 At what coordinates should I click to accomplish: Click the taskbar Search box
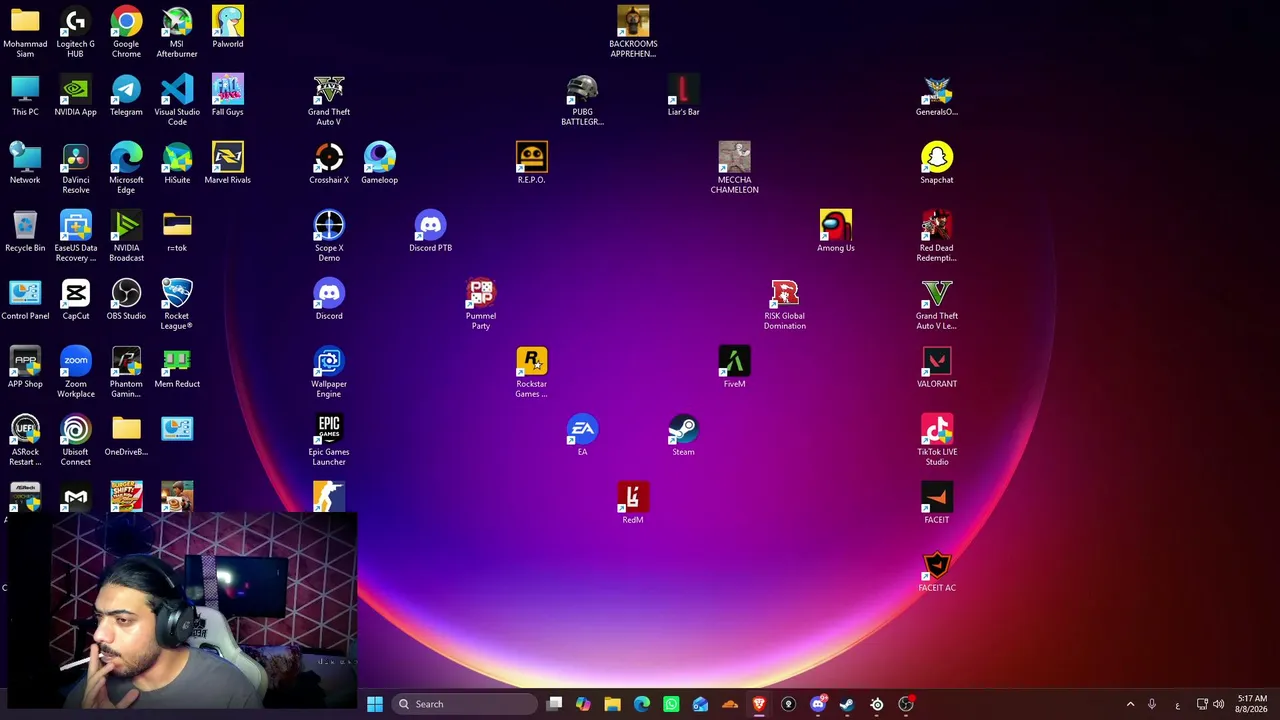pyautogui.click(x=465, y=704)
